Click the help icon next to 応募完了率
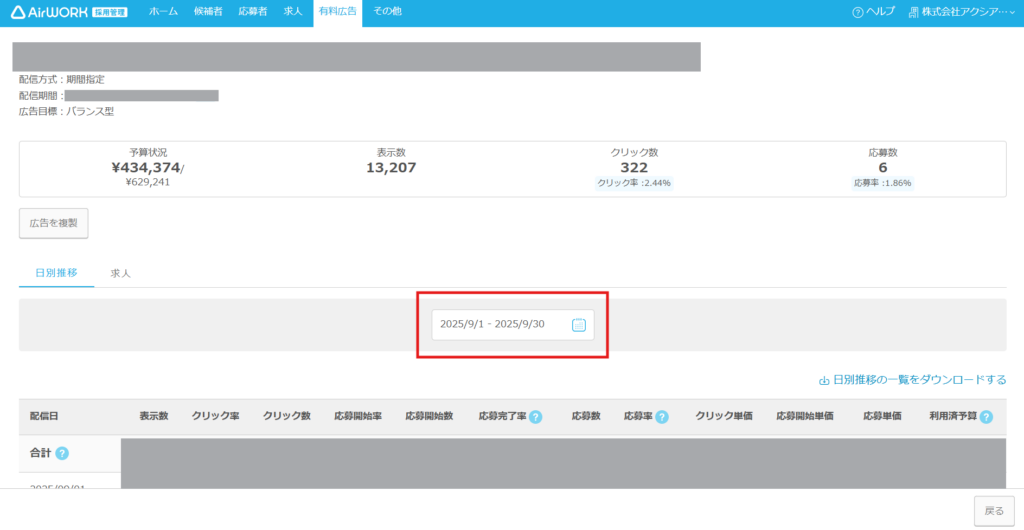The width and height of the screenshot is (1024, 530). click(x=535, y=416)
